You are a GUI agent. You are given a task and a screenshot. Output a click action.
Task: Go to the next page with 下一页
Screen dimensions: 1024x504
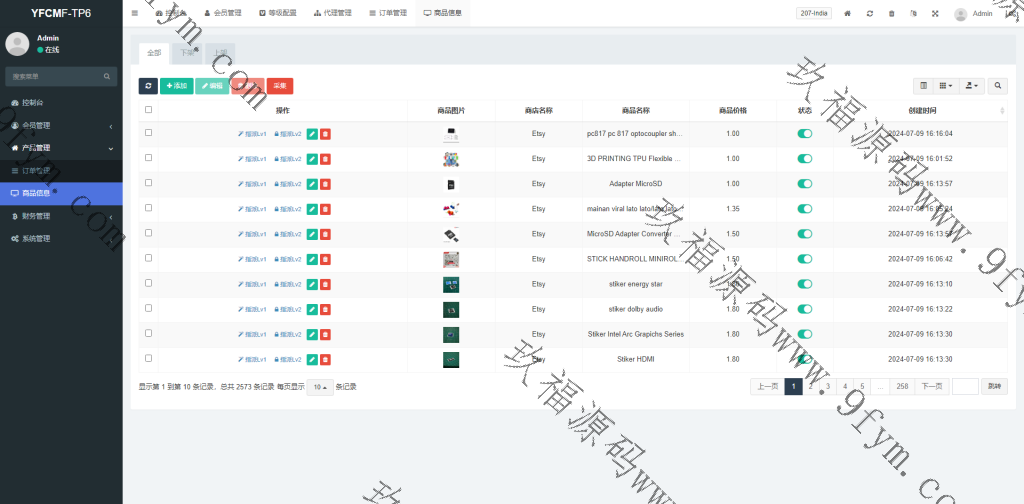pos(931,386)
